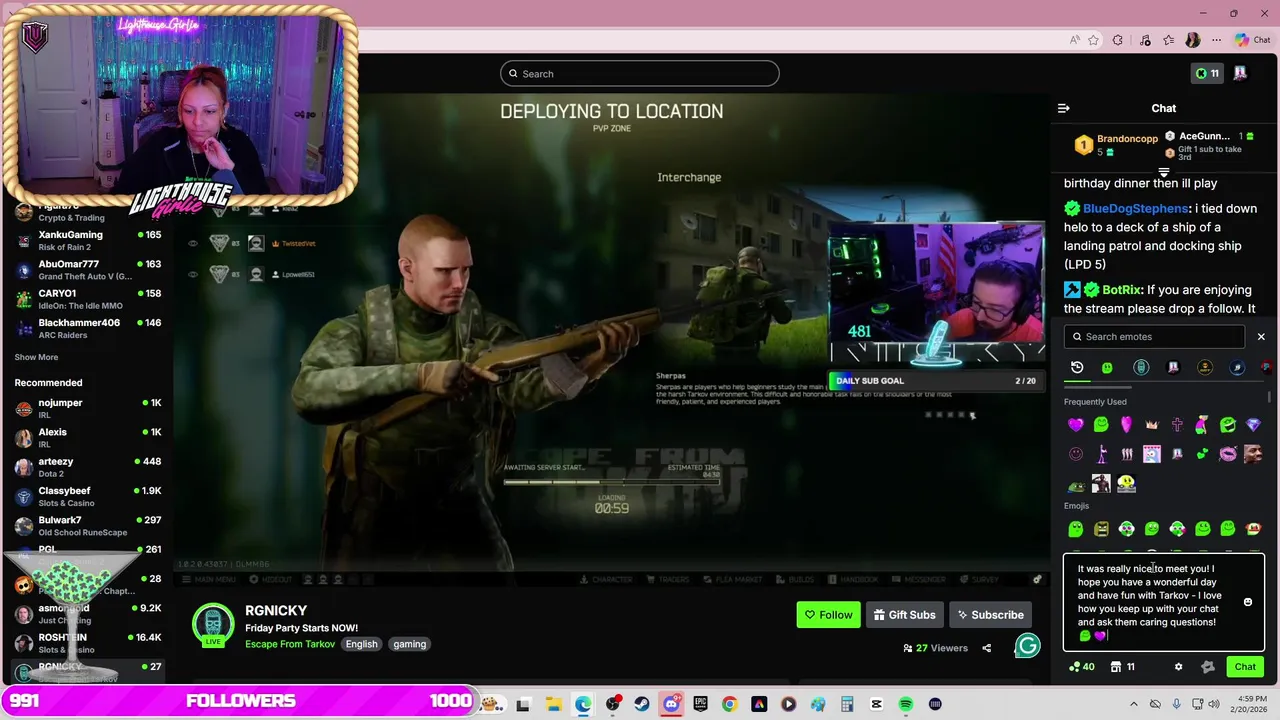Open AbuOmar777 channel in sidebar
Screen dimensions: 1280x720
(88, 270)
